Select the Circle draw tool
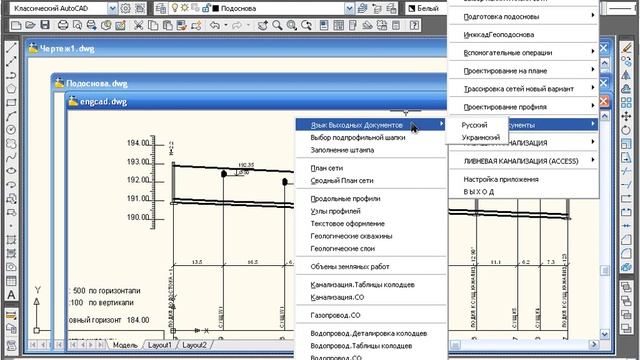The height and width of the screenshot is (360, 640). click(x=11, y=130)
